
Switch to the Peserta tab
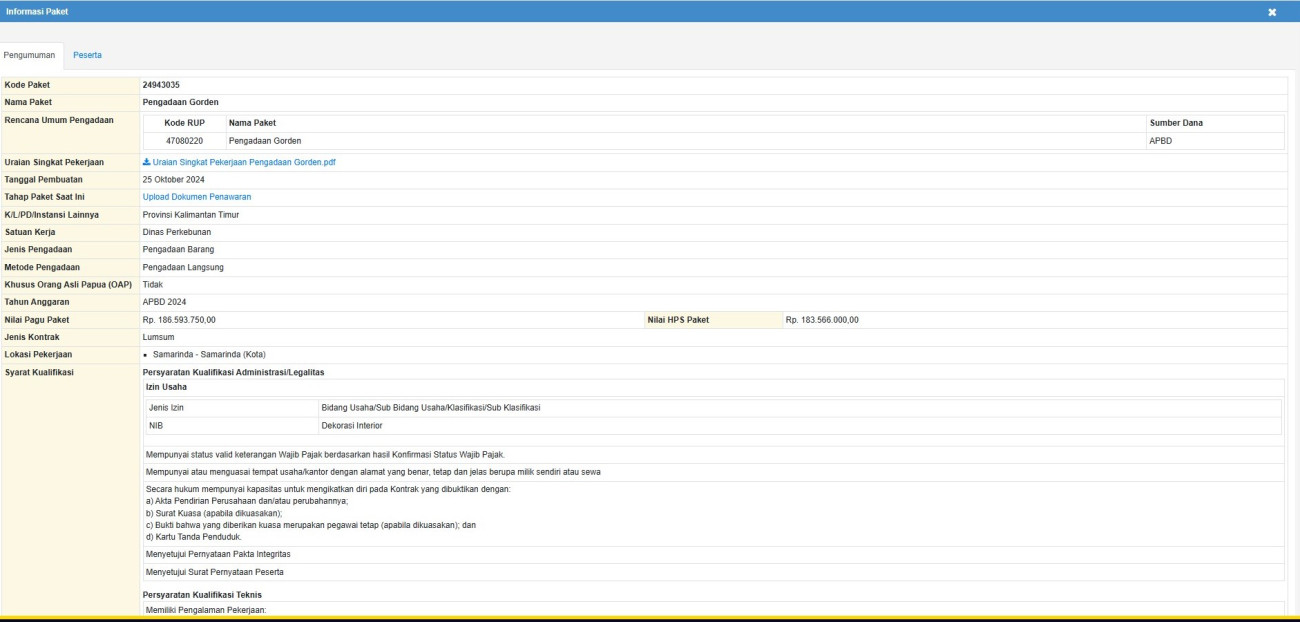click(x=87, y=54)
